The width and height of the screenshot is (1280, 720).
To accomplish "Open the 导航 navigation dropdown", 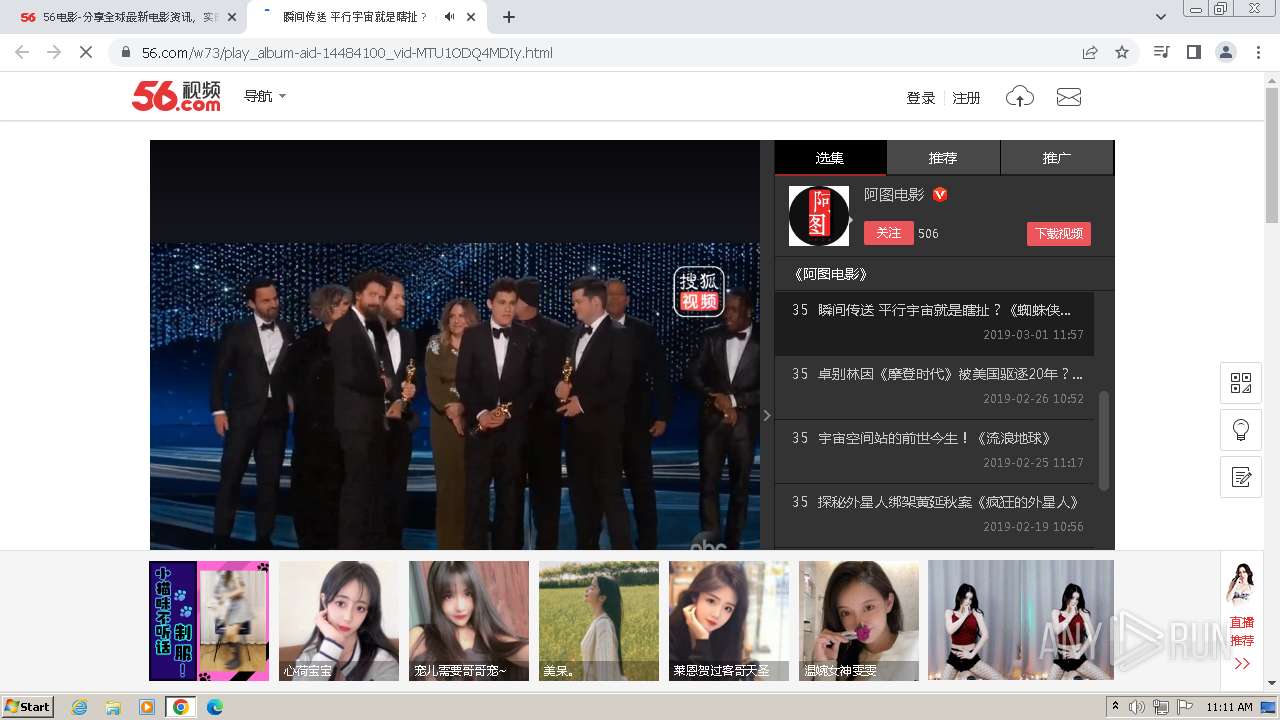I will click(265, 96).
